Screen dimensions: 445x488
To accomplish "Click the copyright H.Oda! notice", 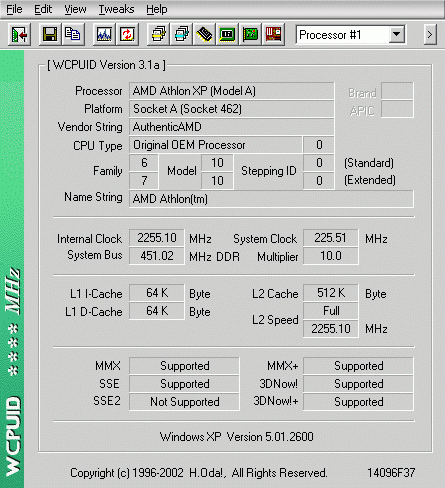I will [x=199, y=473].
